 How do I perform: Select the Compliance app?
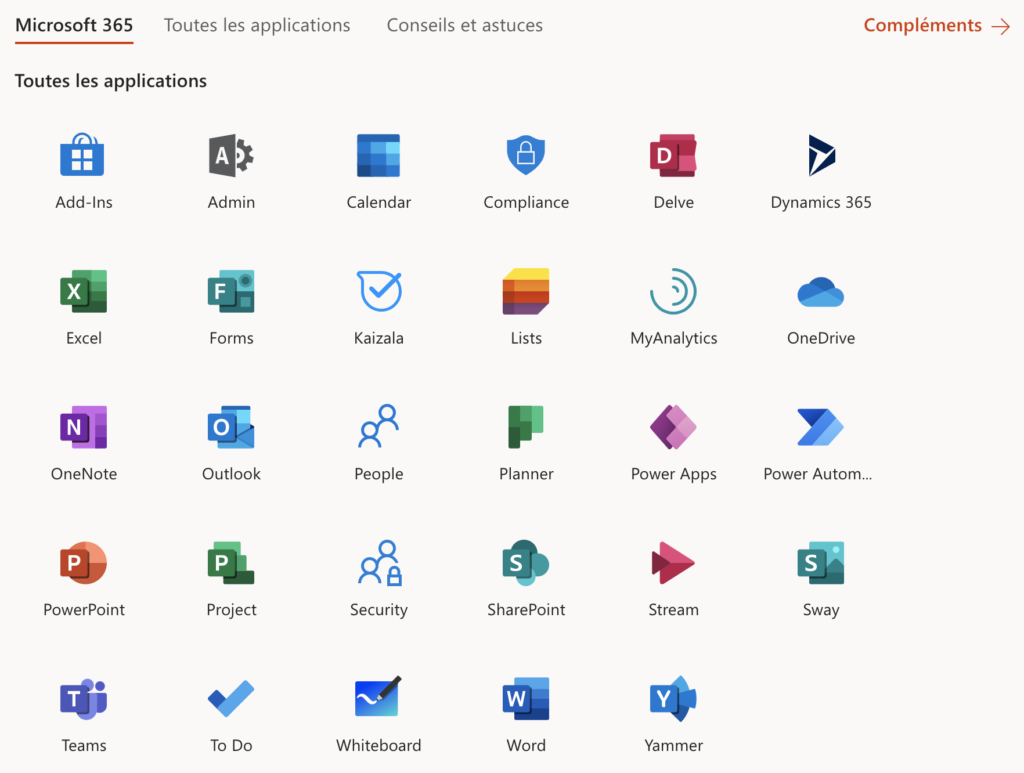click(525, 155)
